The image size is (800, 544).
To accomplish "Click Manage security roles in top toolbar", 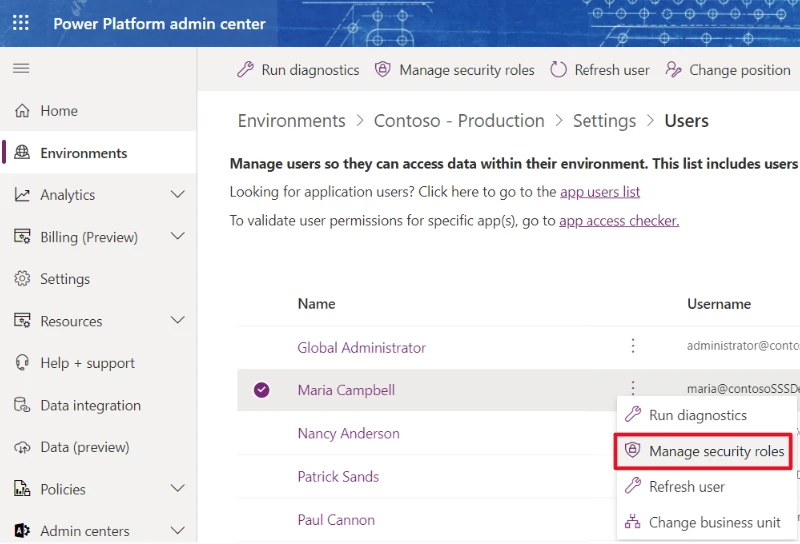I will [467, 69].
